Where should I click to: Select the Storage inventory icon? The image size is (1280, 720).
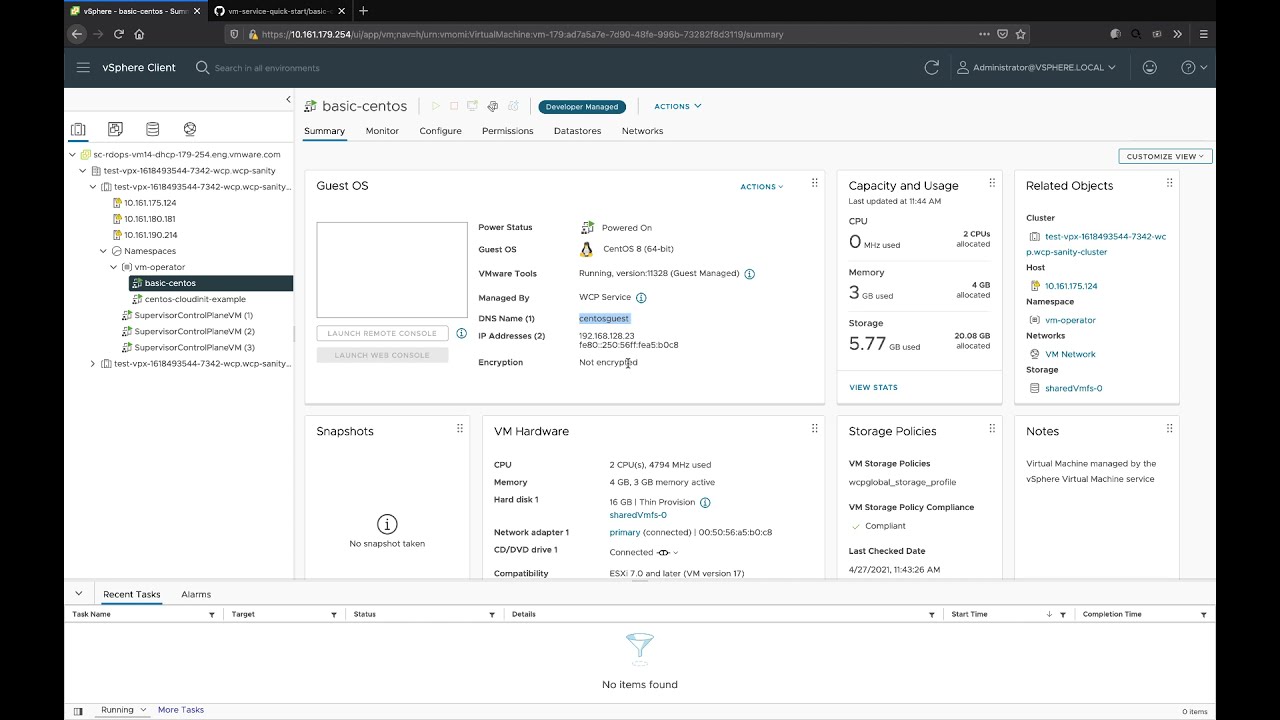[152, 129]
